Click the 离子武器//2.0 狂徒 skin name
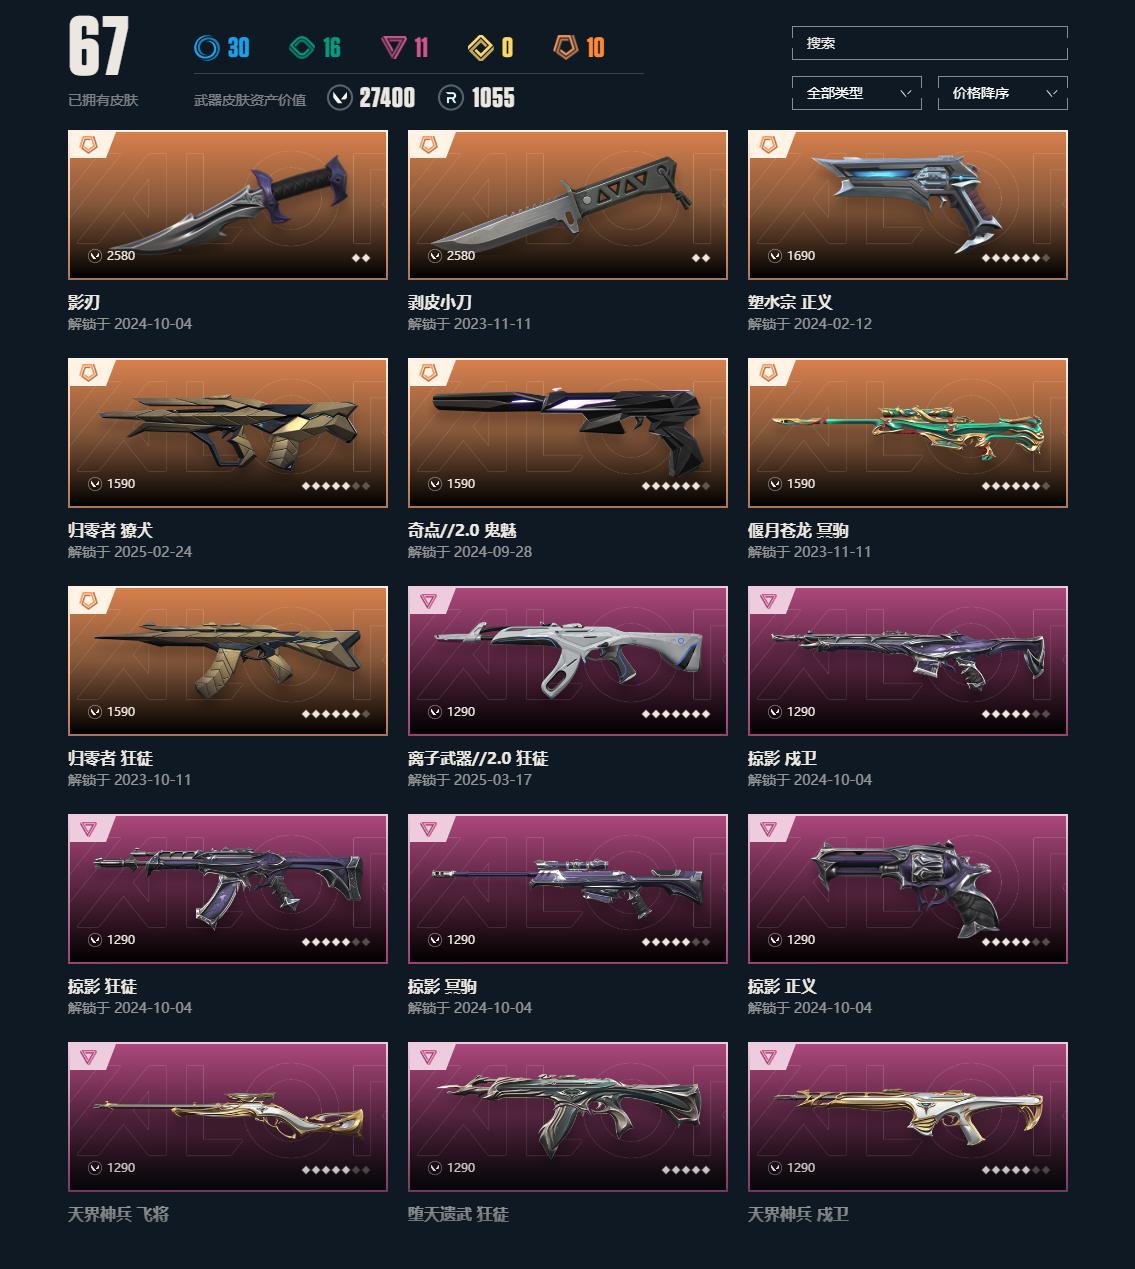1135x1269 pixels. coord(478,758)
